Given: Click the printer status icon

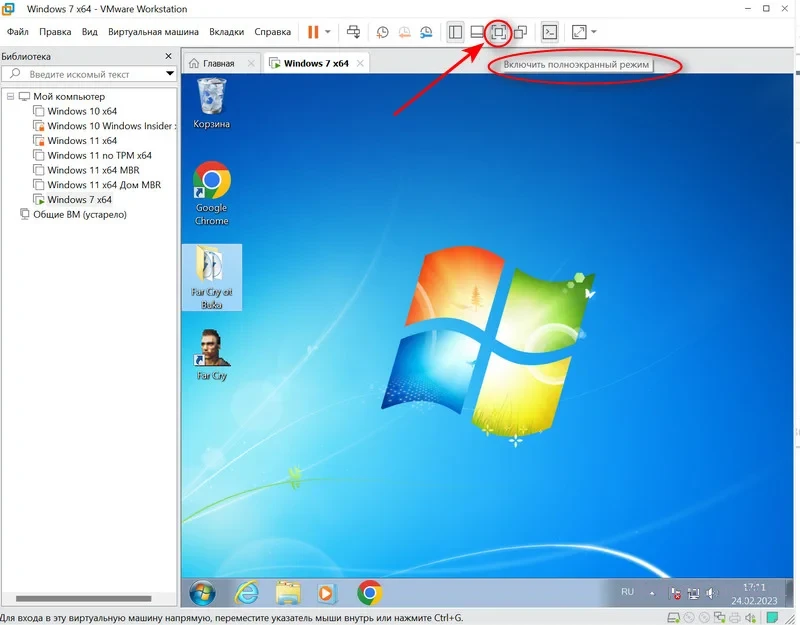Looking at the screenshot, I should [735, 618].
